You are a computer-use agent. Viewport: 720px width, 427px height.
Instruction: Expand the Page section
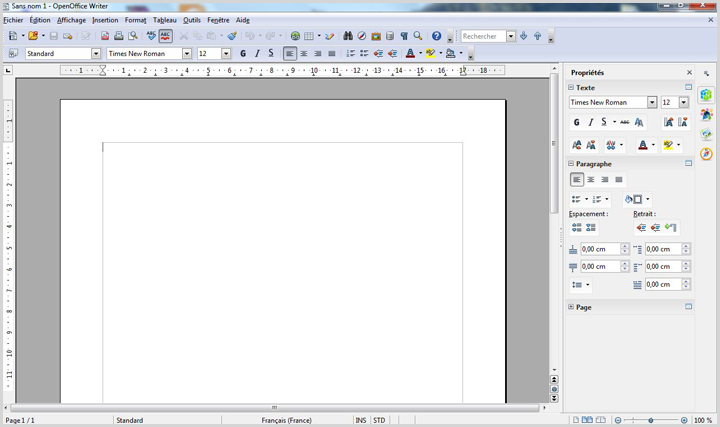click(x=571, y=307)
